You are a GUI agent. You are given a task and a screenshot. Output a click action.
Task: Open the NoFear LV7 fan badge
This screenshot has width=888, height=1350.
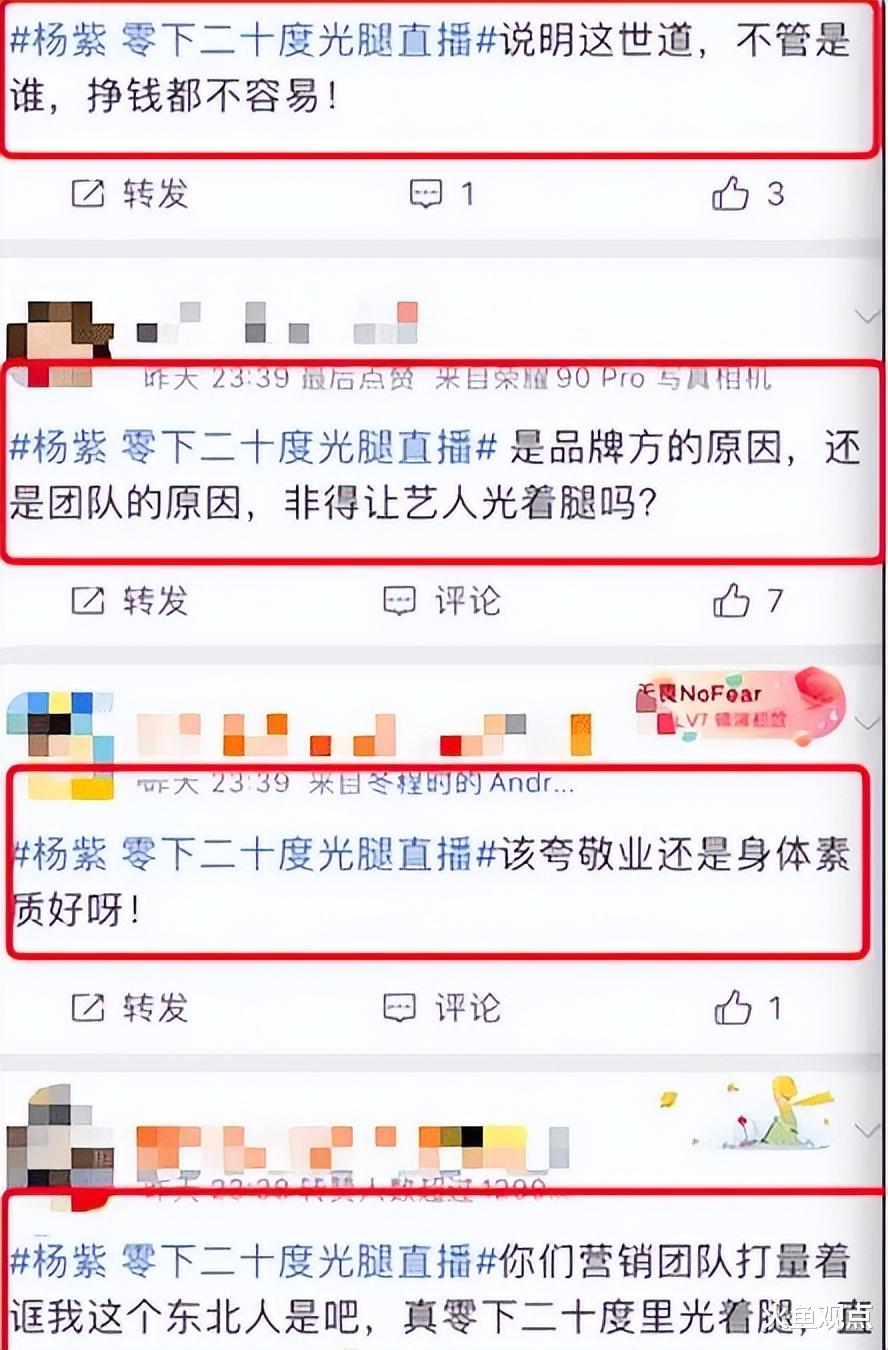740,707
